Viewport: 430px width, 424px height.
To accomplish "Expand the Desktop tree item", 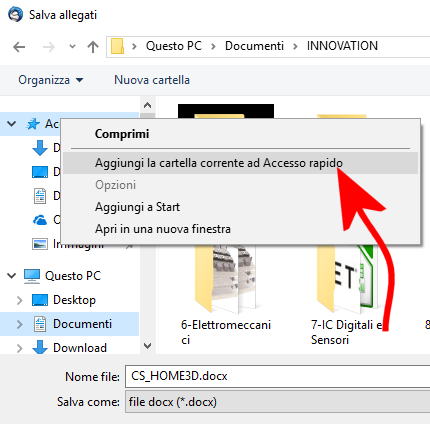I will pos(20,300).
